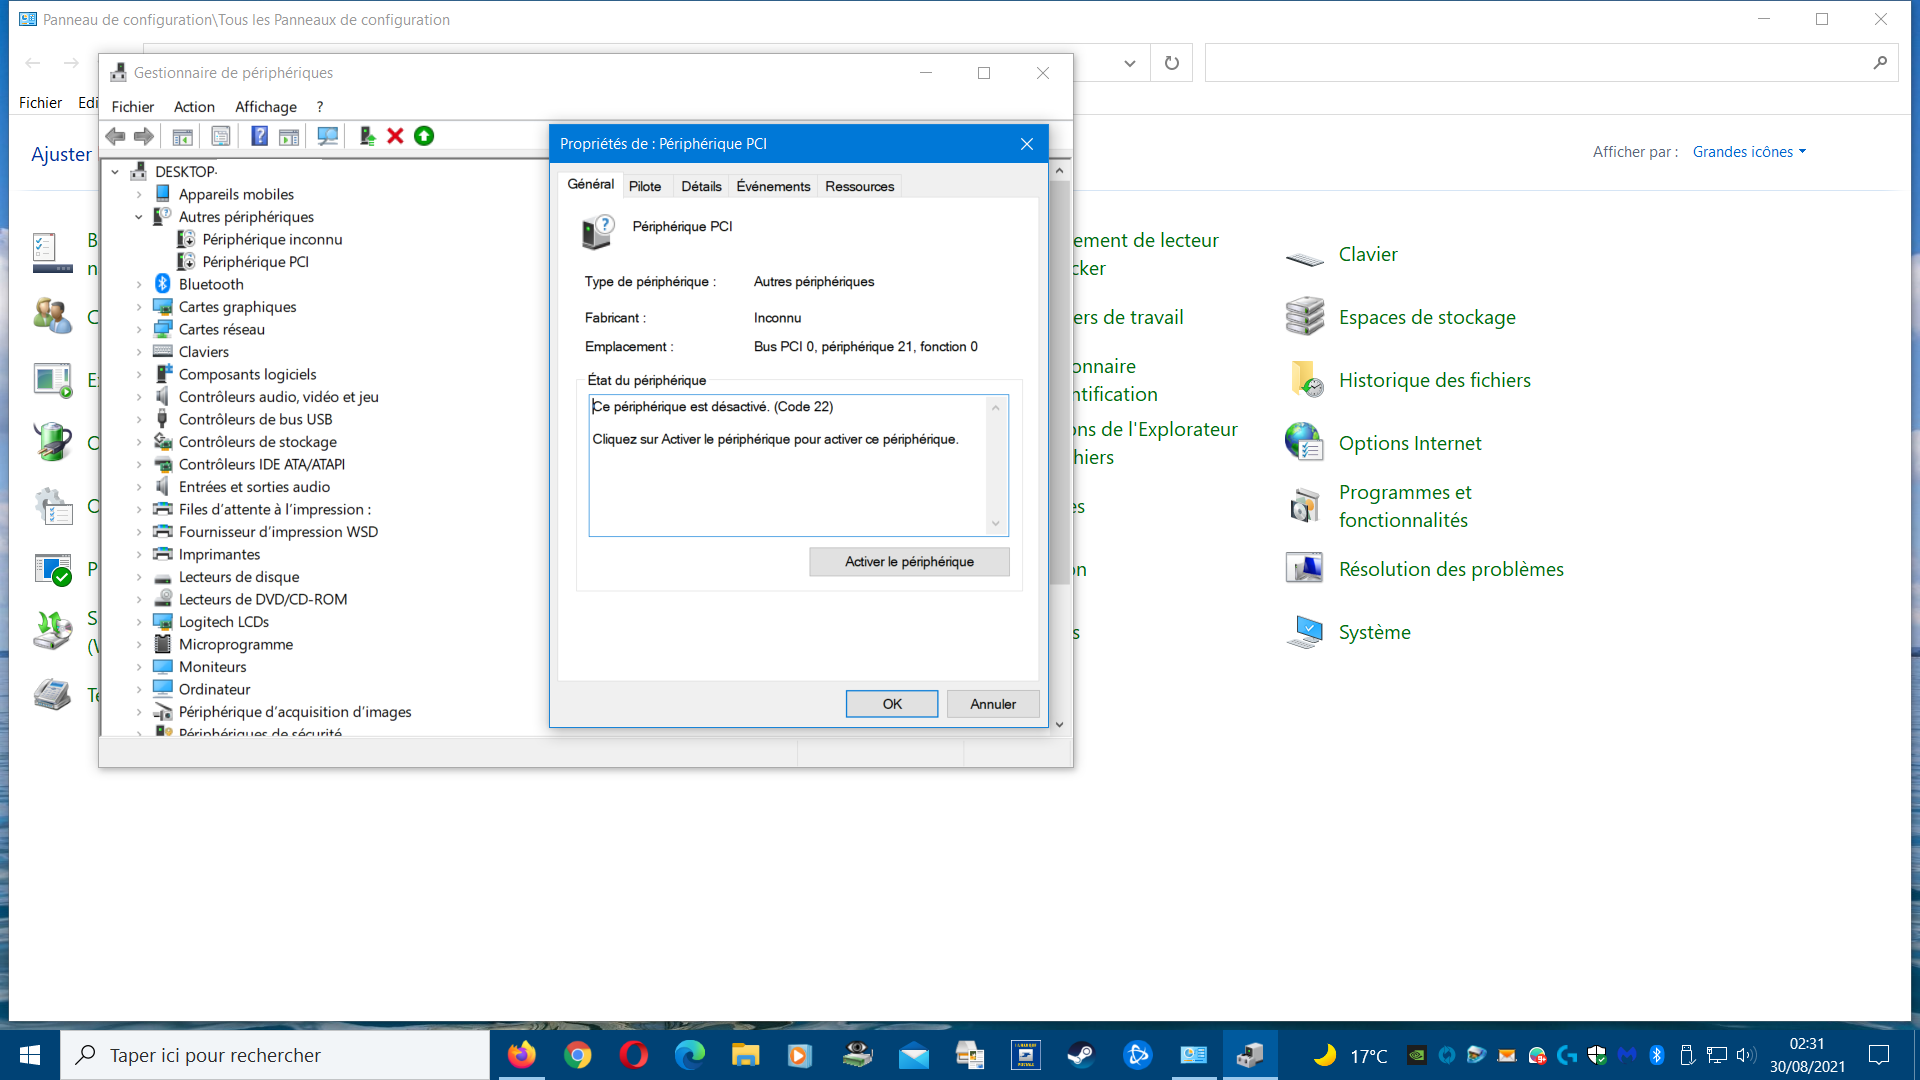Switch to the Événements tab

773,186
